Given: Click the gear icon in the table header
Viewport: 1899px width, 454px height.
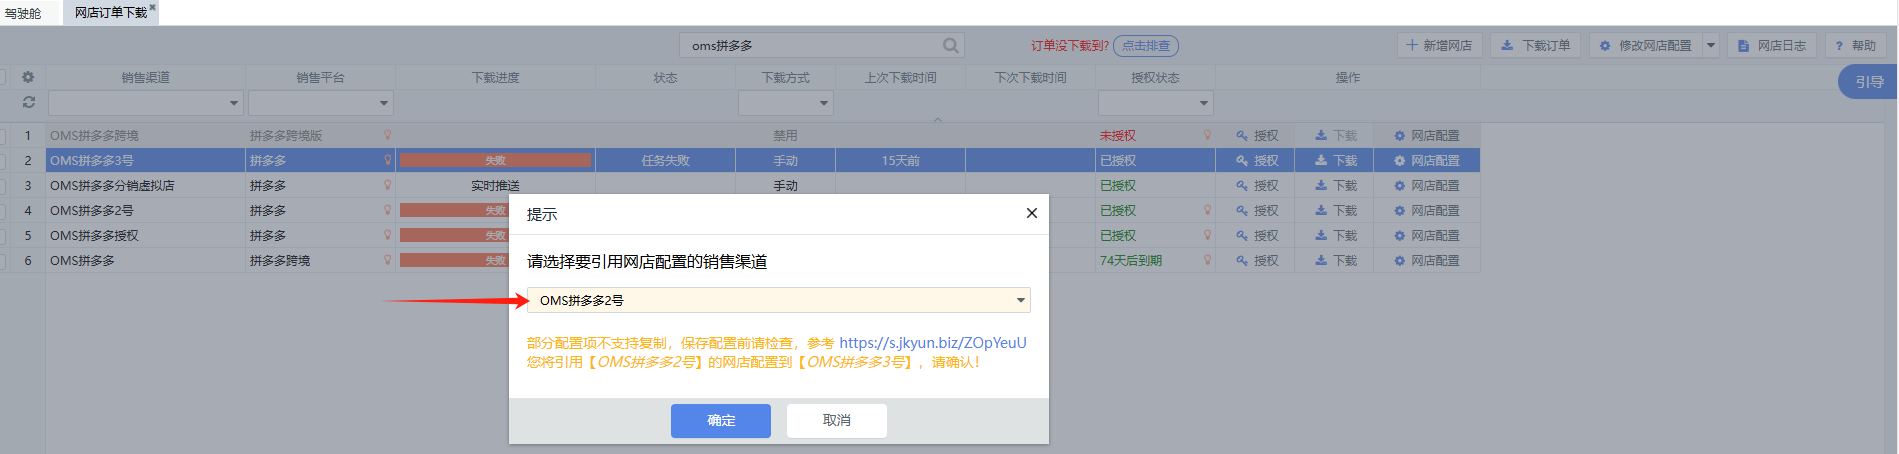Looking at the screenshot, I should (x=28, y=77).
